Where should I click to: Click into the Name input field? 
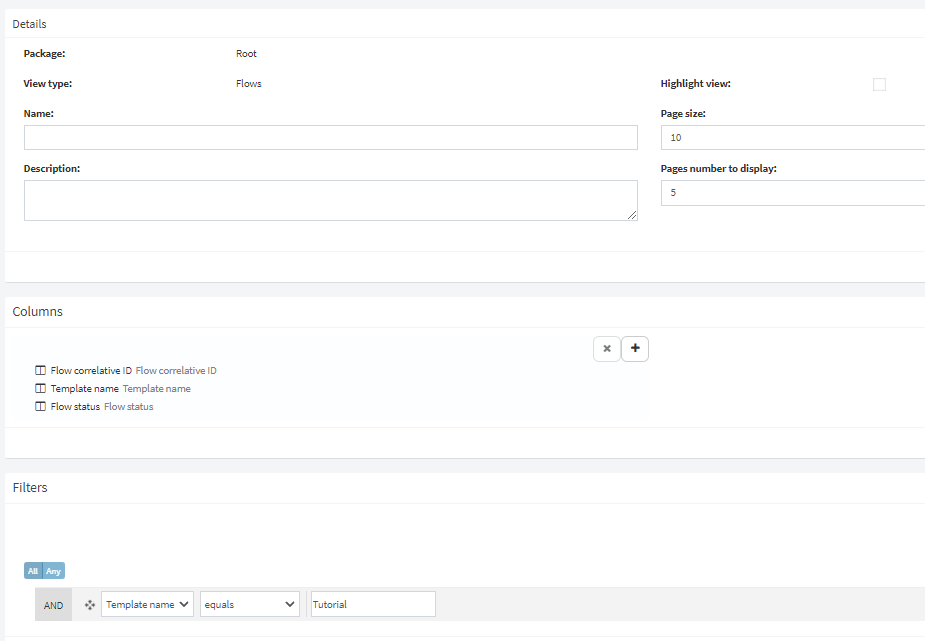pos(331,137)
